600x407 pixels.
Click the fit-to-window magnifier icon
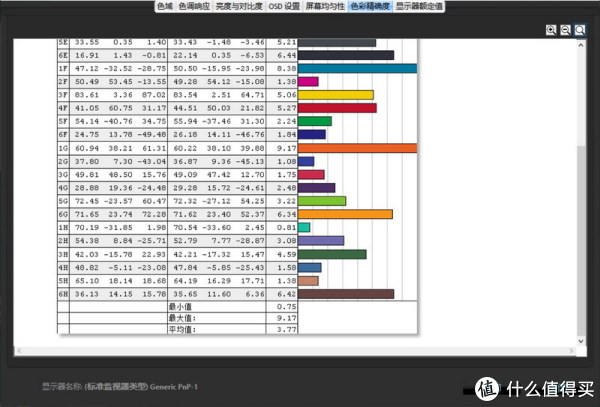click(x=580, y=30)
